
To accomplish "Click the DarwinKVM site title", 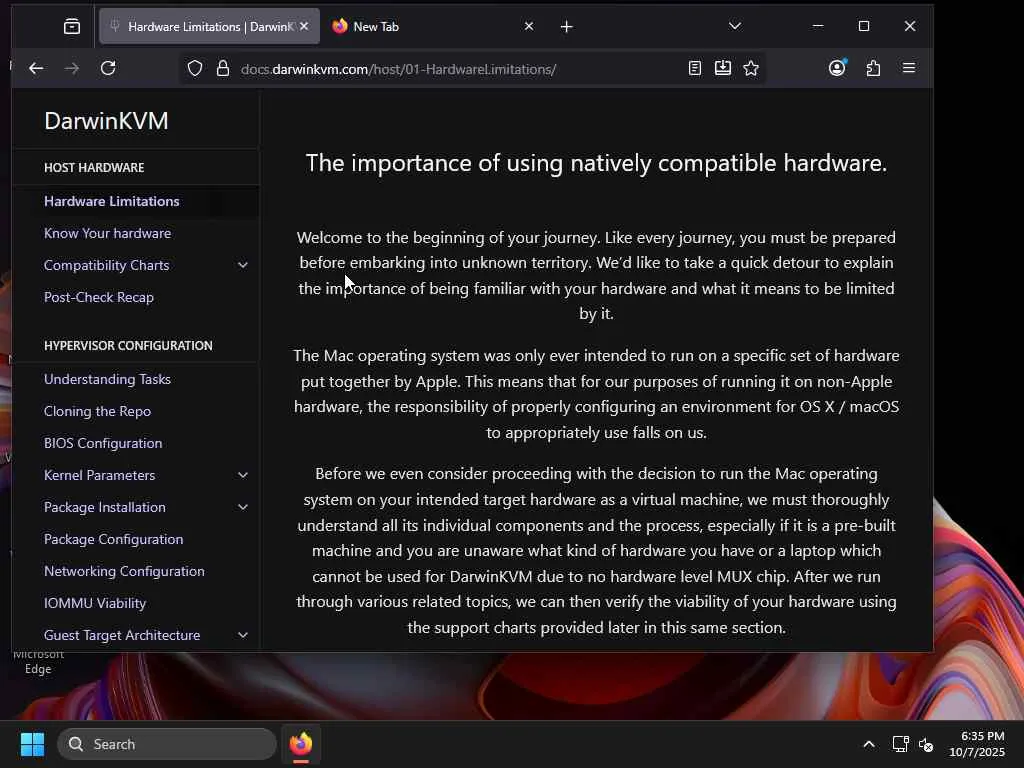I will pyautogui.click(x=106, y=121).
